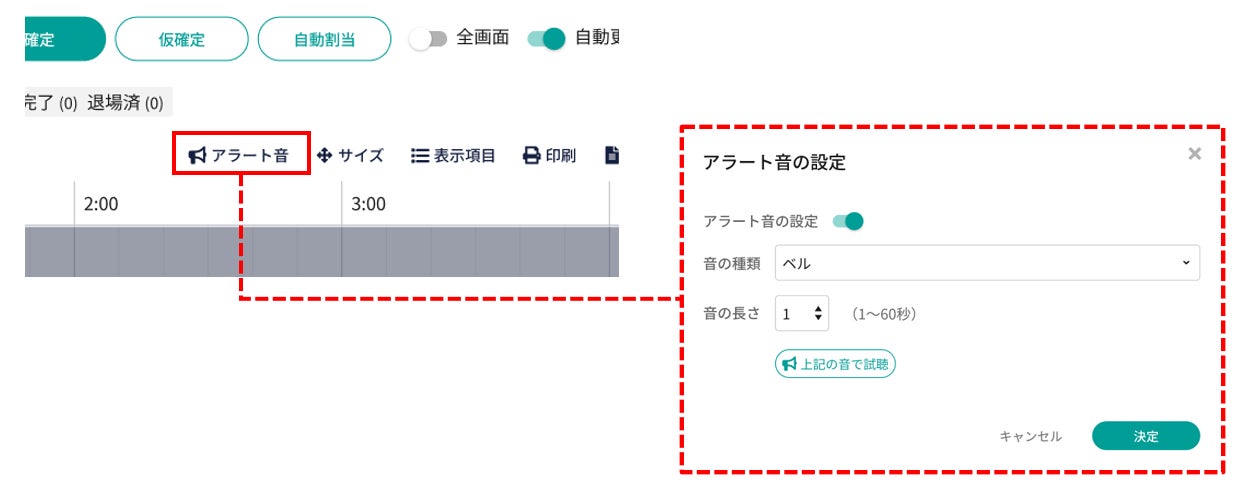The width and height of the screenshot is (1255, 487).
Task: Open the 音の種類 dropdown showing ベル
Action: click(987, 263)
